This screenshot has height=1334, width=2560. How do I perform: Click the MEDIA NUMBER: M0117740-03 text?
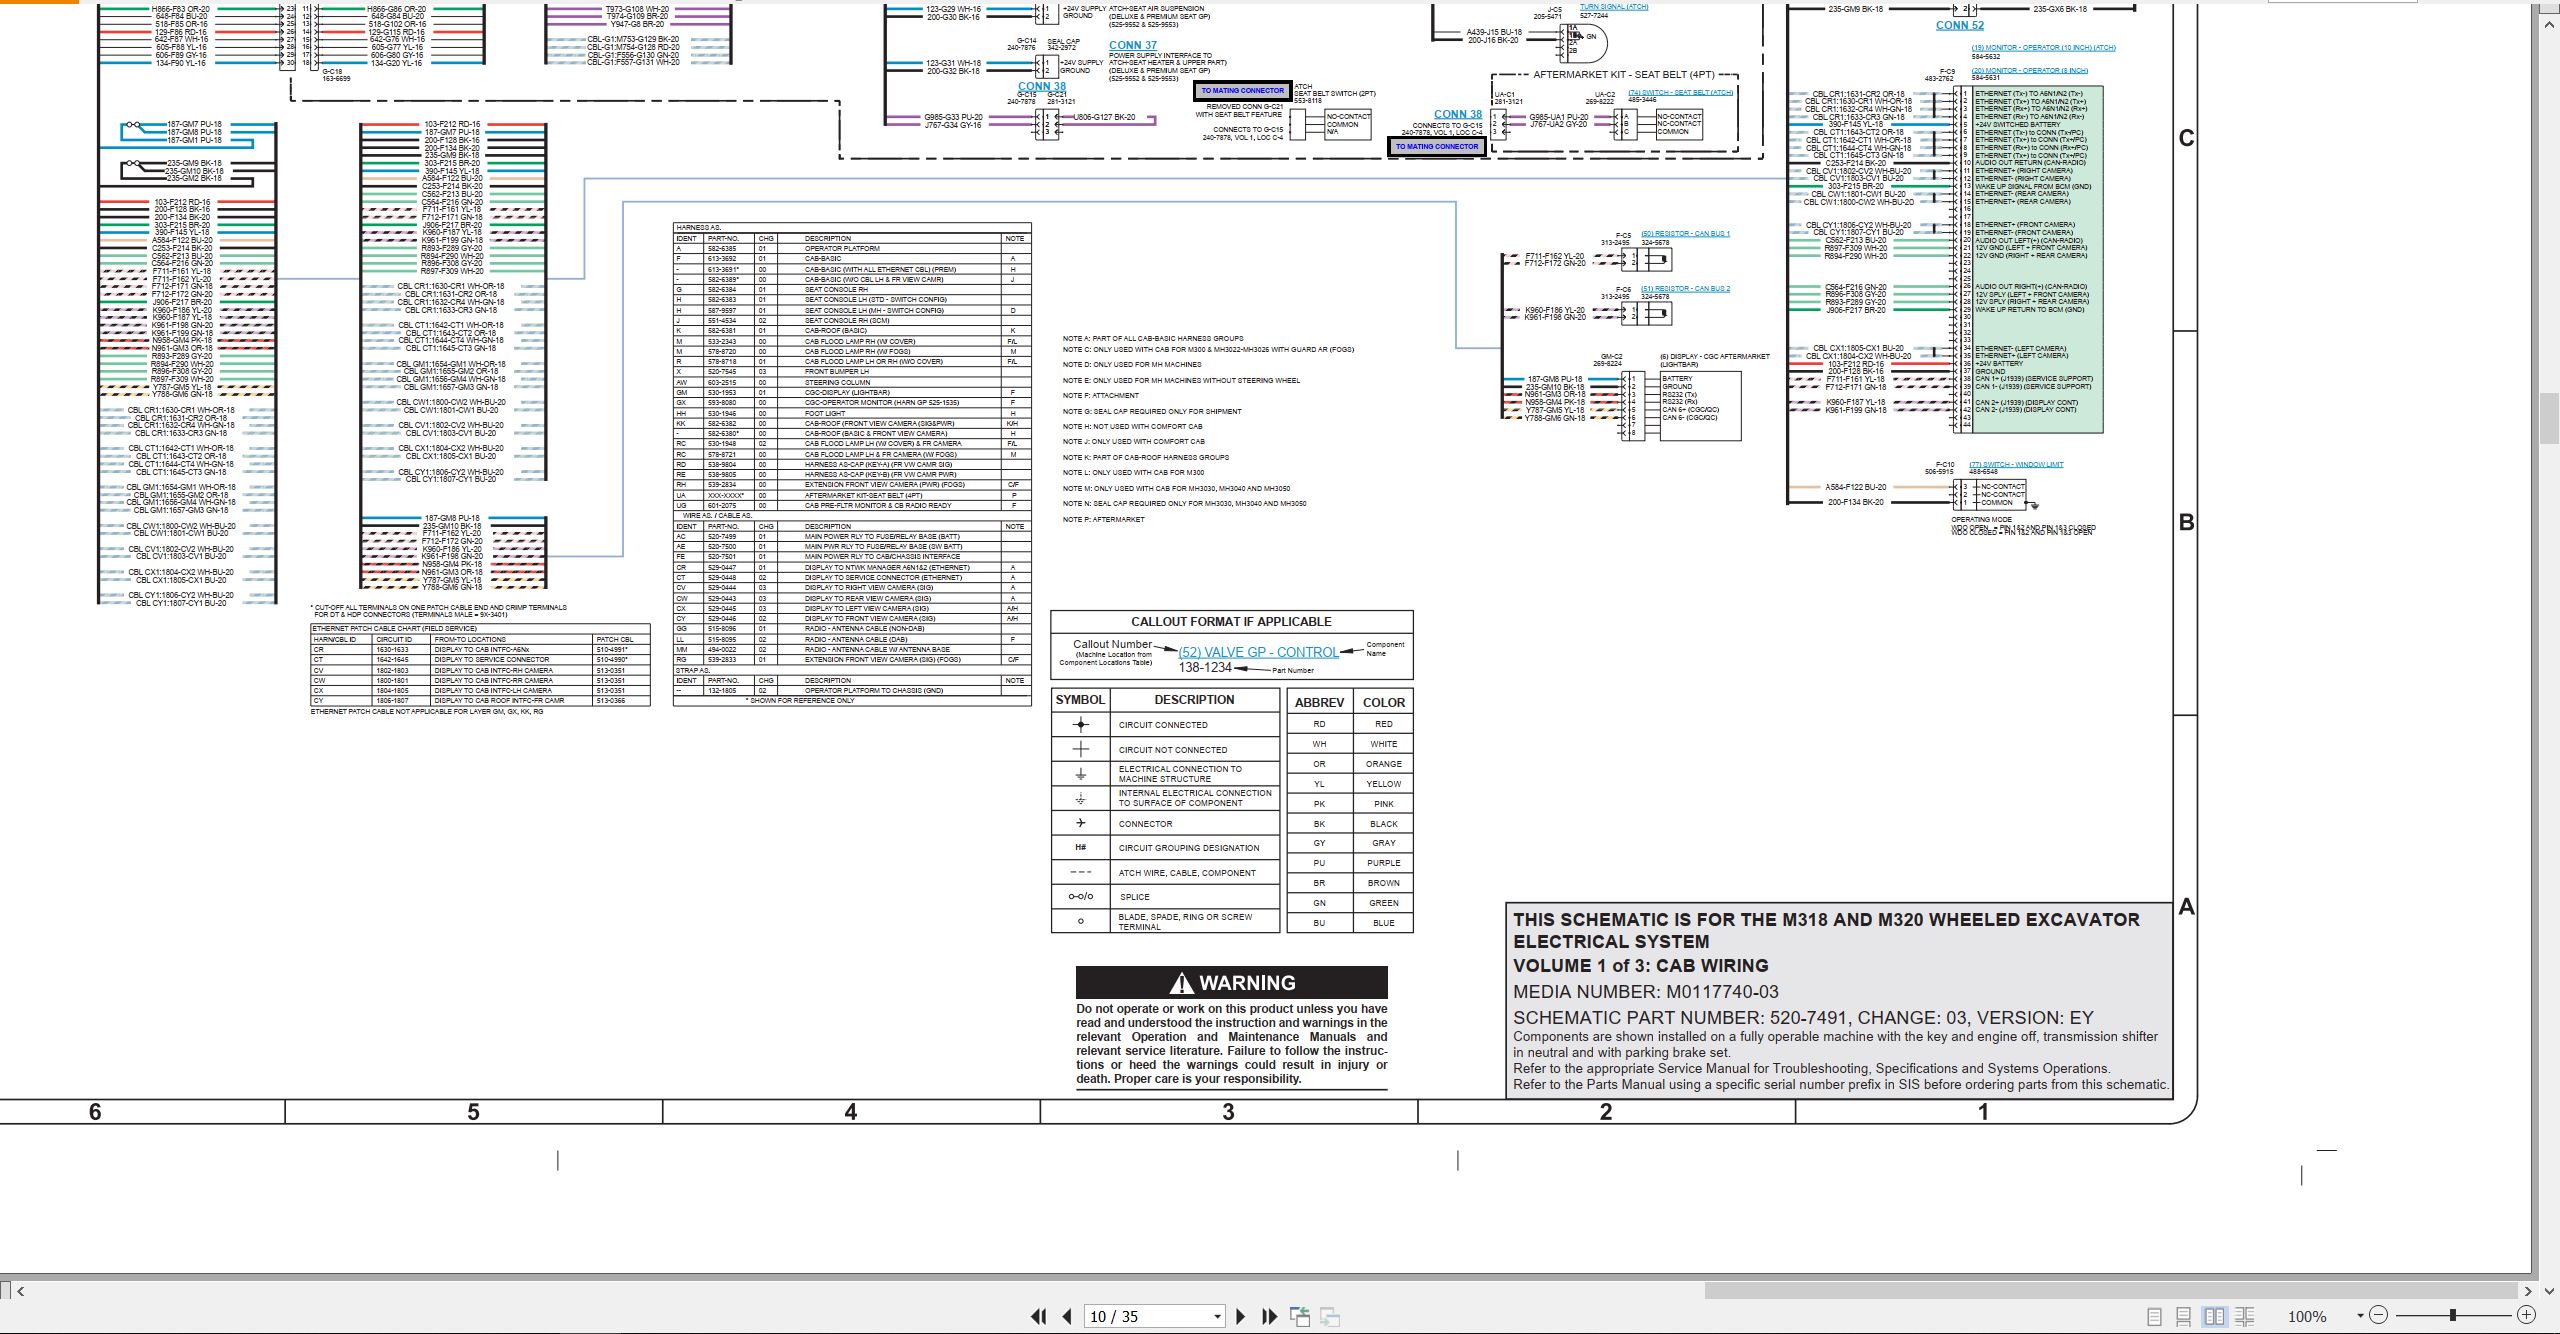[x=1646, y=992]
